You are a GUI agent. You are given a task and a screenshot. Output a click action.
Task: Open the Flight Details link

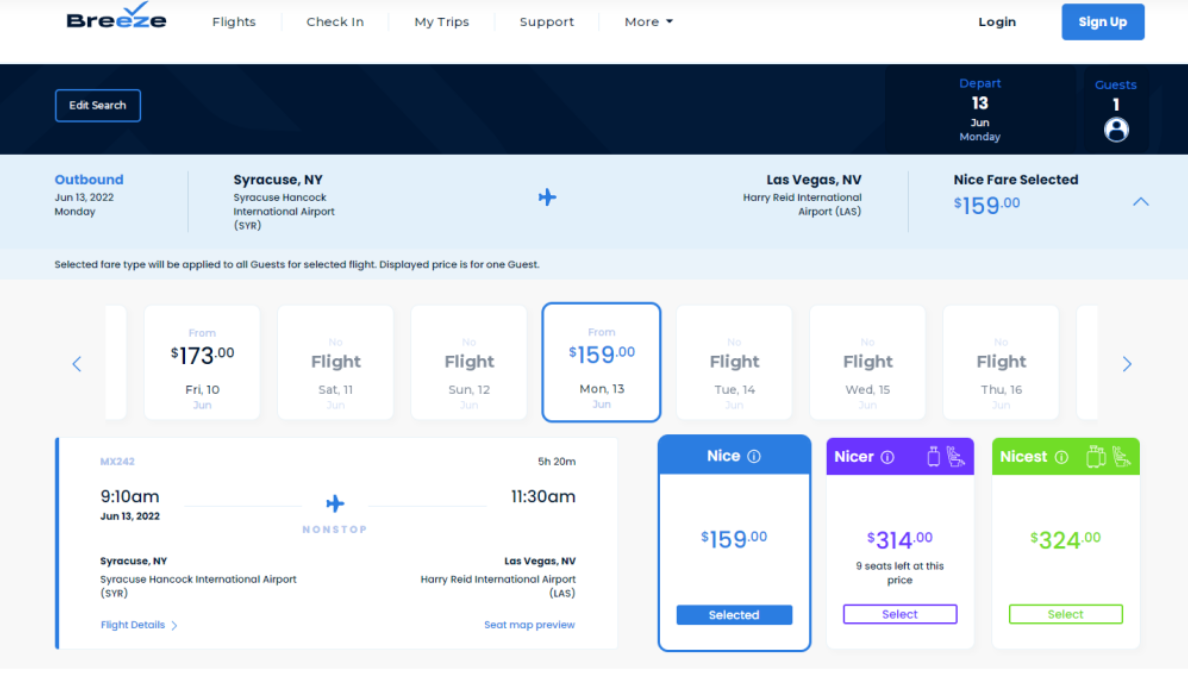pyautogui.click(x=133, y=625)
